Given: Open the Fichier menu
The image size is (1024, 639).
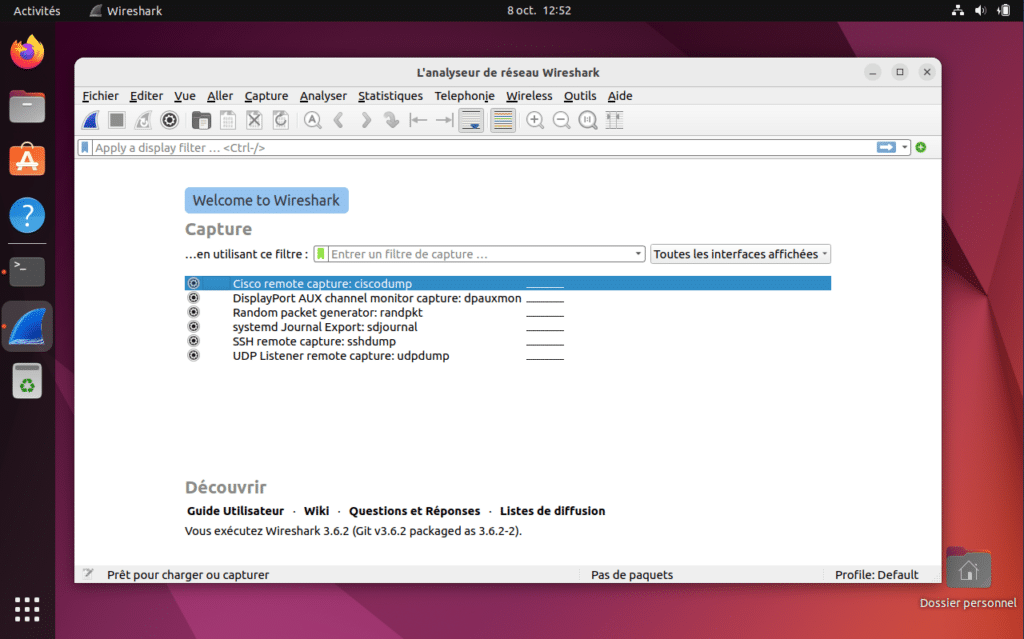Looking at the screenshot, I should (101, 96).
